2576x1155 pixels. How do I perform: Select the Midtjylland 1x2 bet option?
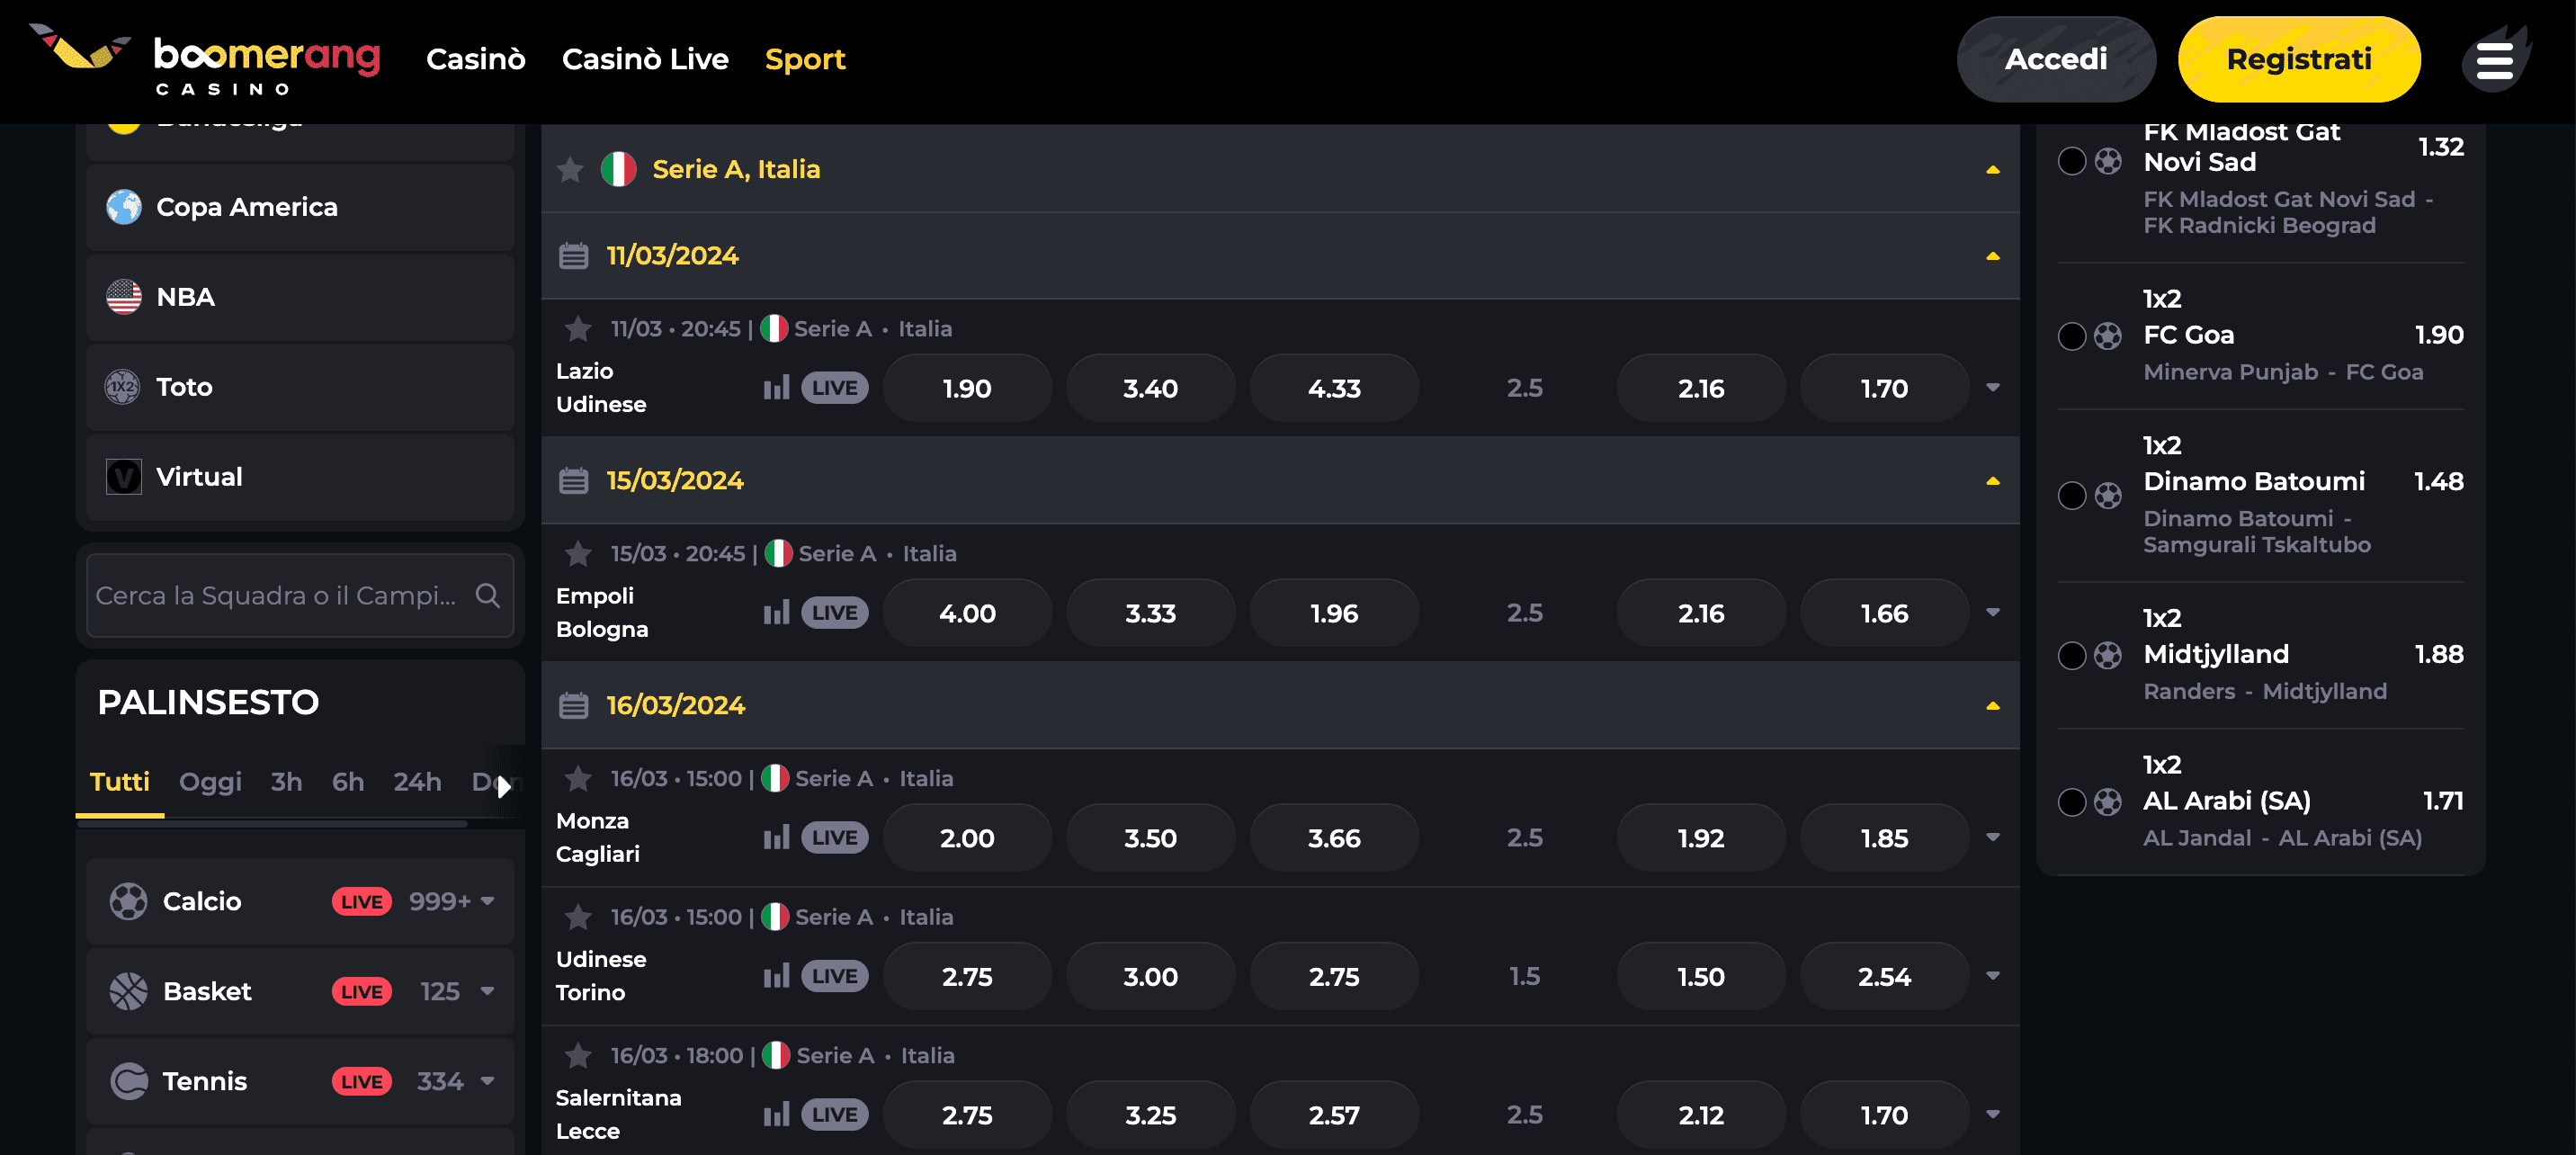pos(2073,655)
